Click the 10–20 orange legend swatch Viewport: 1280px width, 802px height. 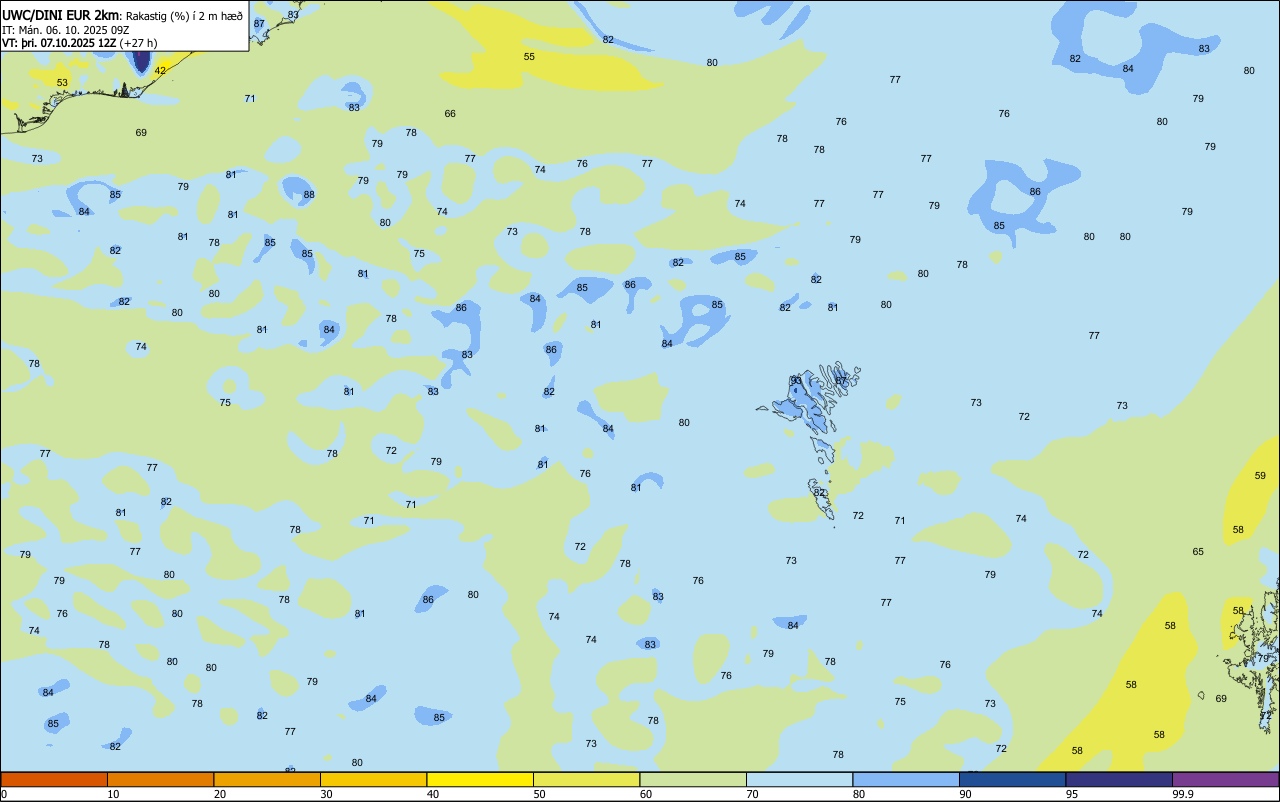[160, 779]
